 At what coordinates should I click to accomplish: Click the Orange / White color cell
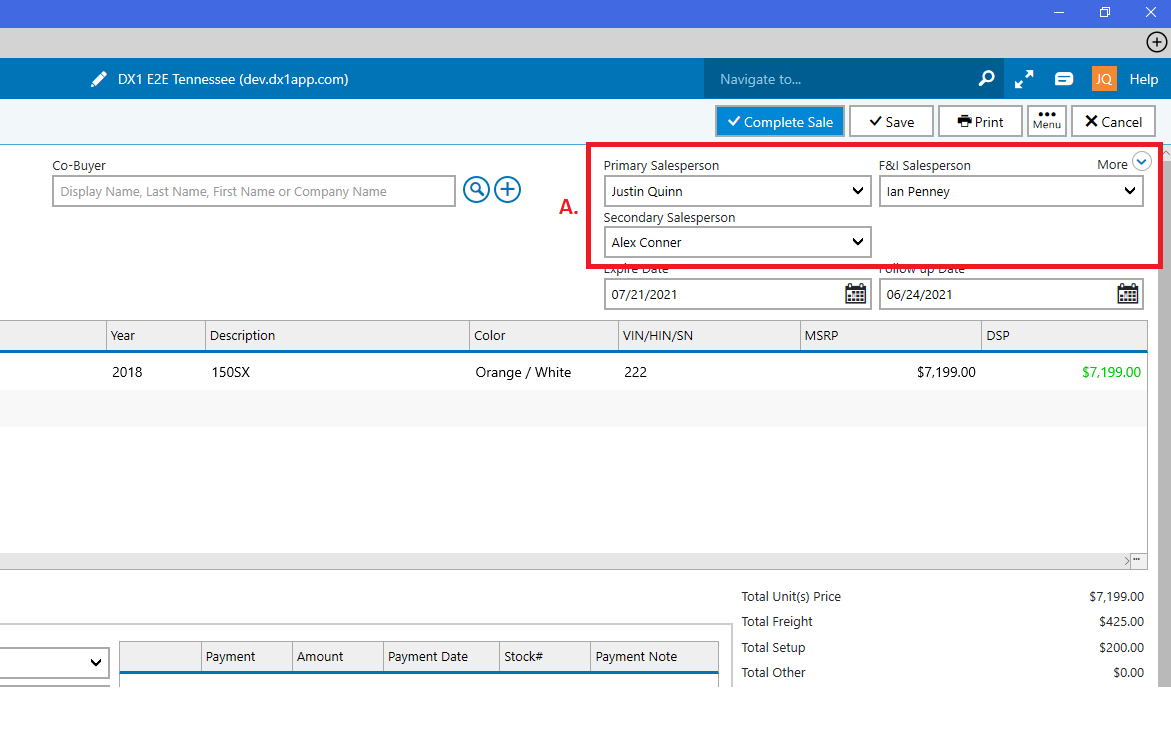pyautogui.click(x=523, y=372)
